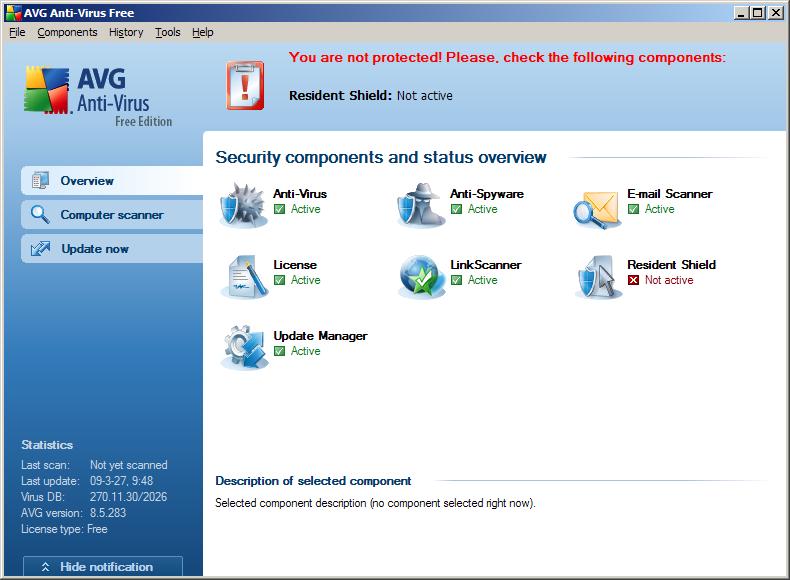Click the AVG version value '8.5.283'
Screen dimensions: 790x580
click(108, 513)
